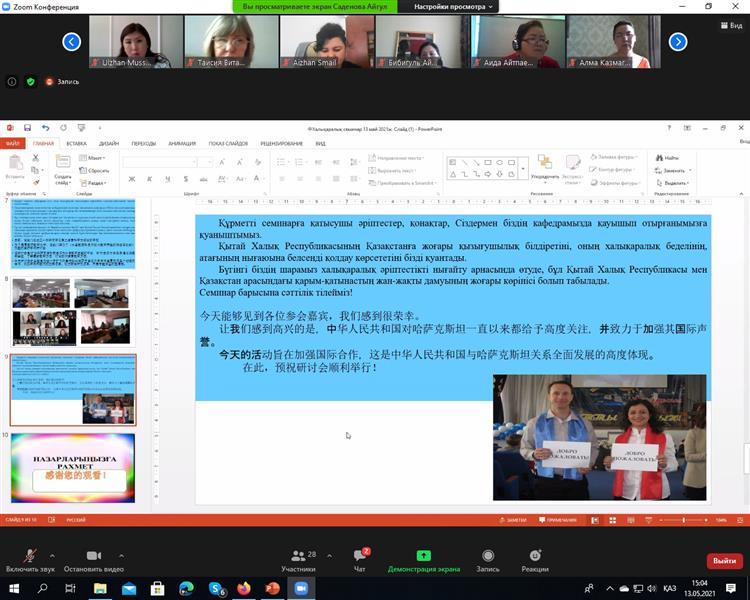Open the ДИЗАЙН ribbon tab
Image resolution: width=750 pixels, height=600 pixels.
(x=109, y=143)
